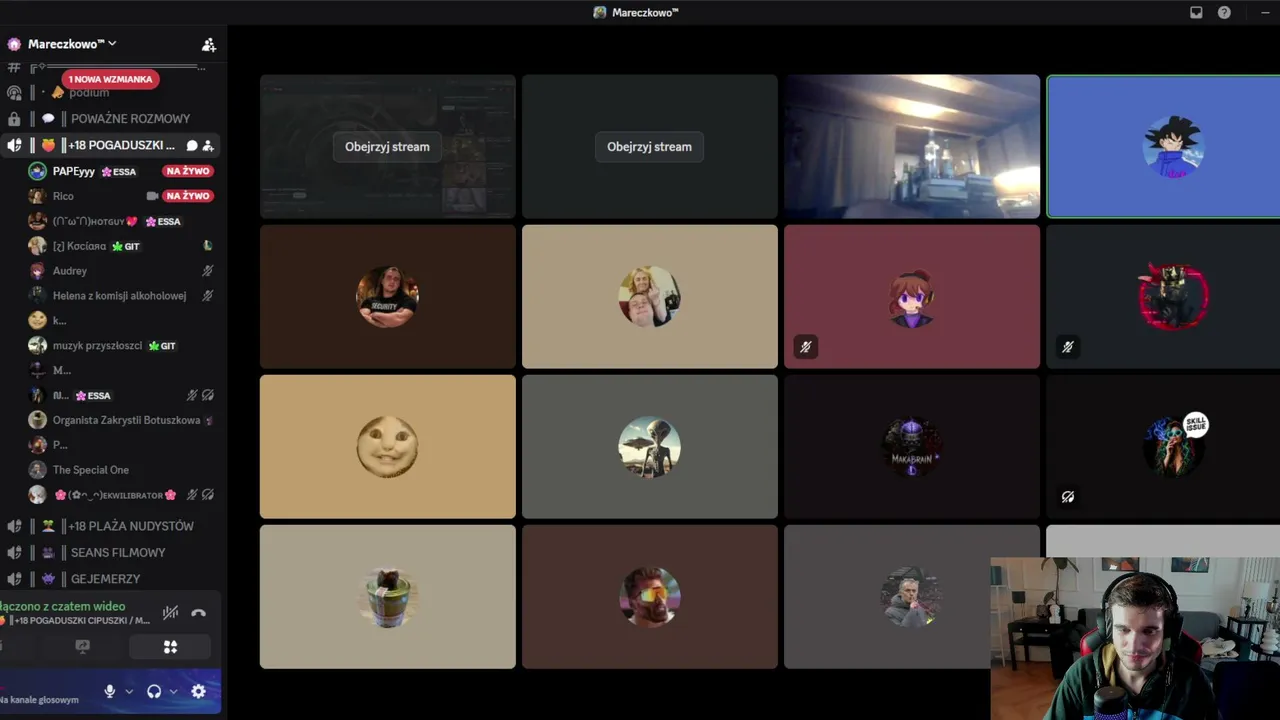The width and height of the screenshot is (1280, 720).
Task: Disconnect from voice with hang-up icon
Action: [x=198, y=613]
